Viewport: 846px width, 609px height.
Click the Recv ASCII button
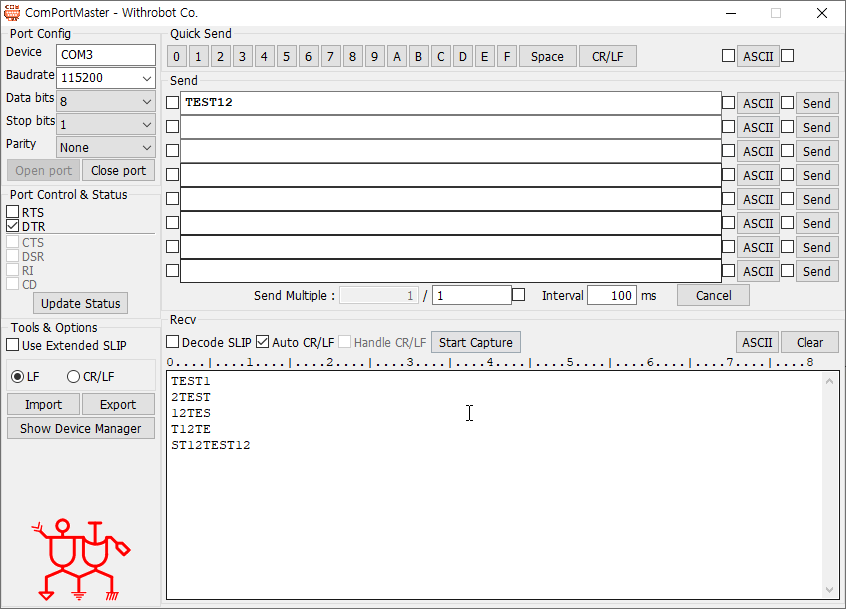[758, 343]
